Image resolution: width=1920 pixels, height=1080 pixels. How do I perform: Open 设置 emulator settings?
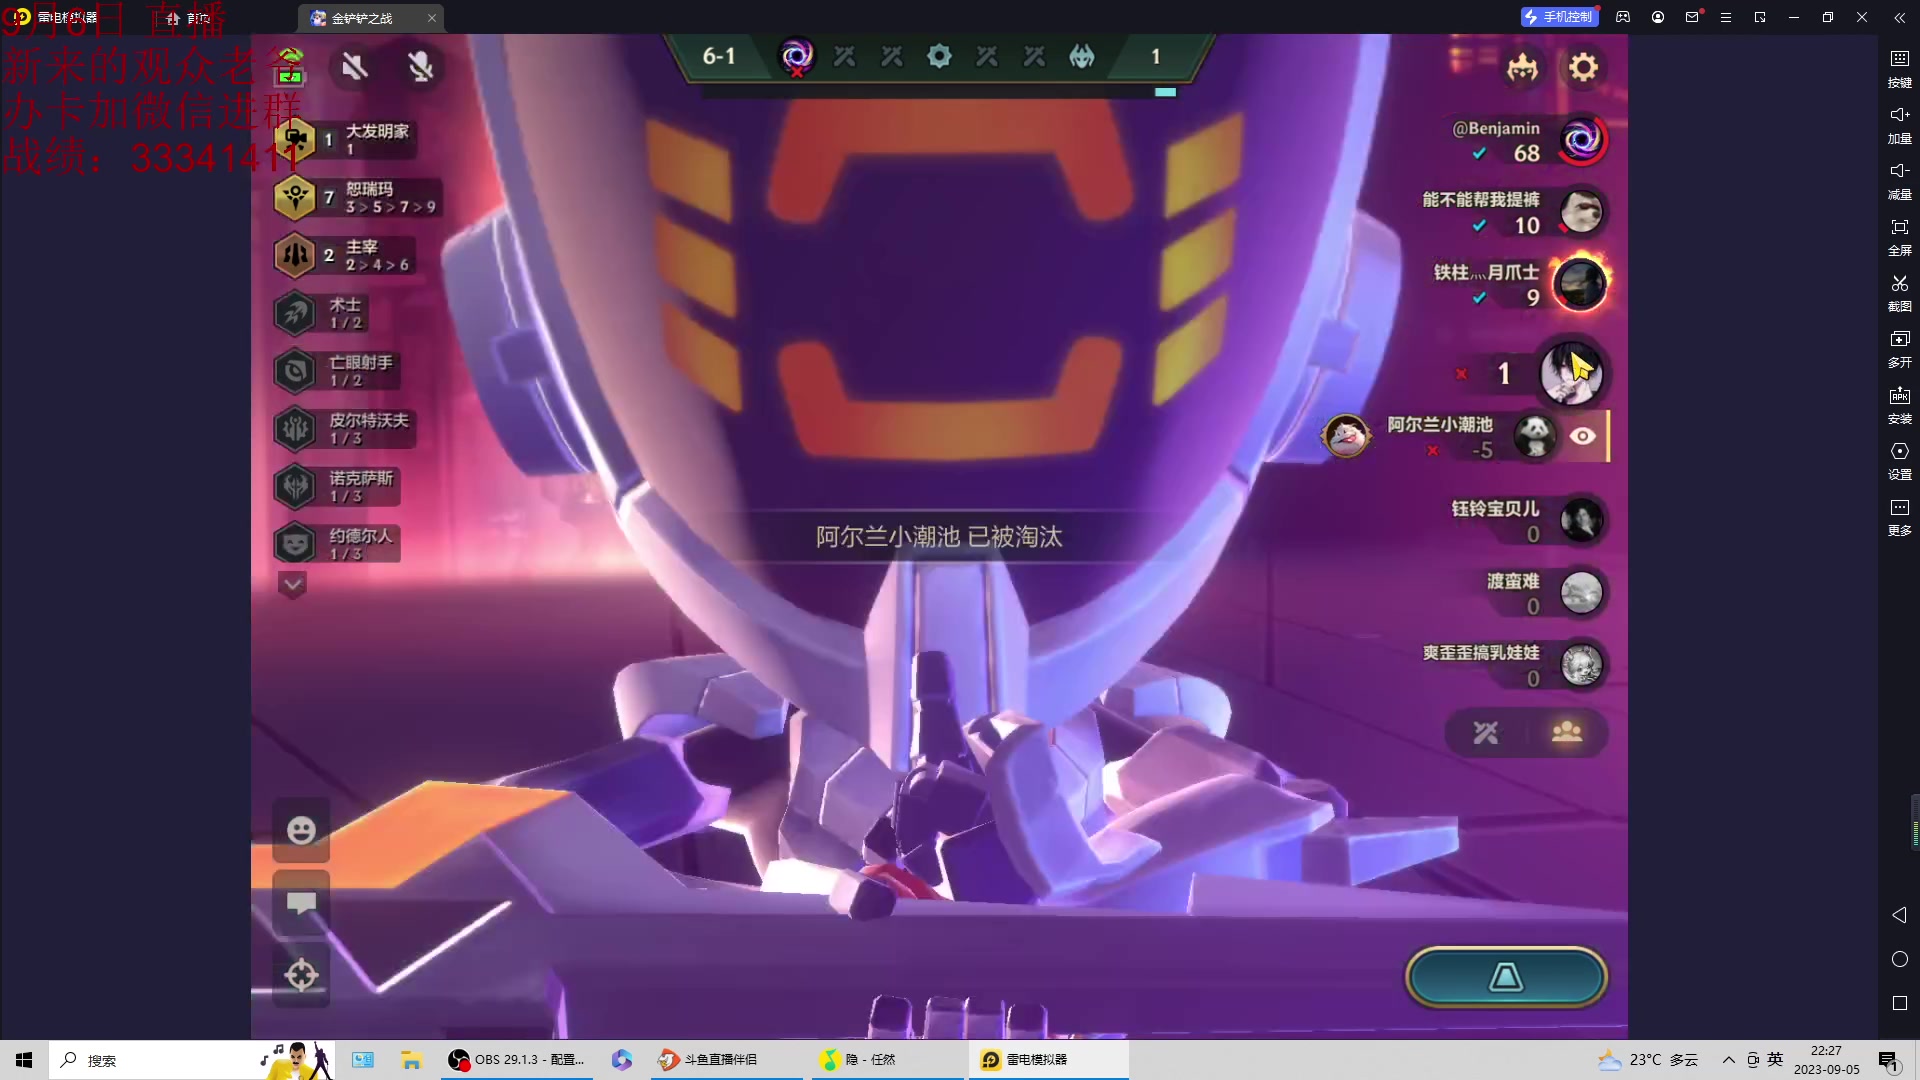click(1900, 461)
